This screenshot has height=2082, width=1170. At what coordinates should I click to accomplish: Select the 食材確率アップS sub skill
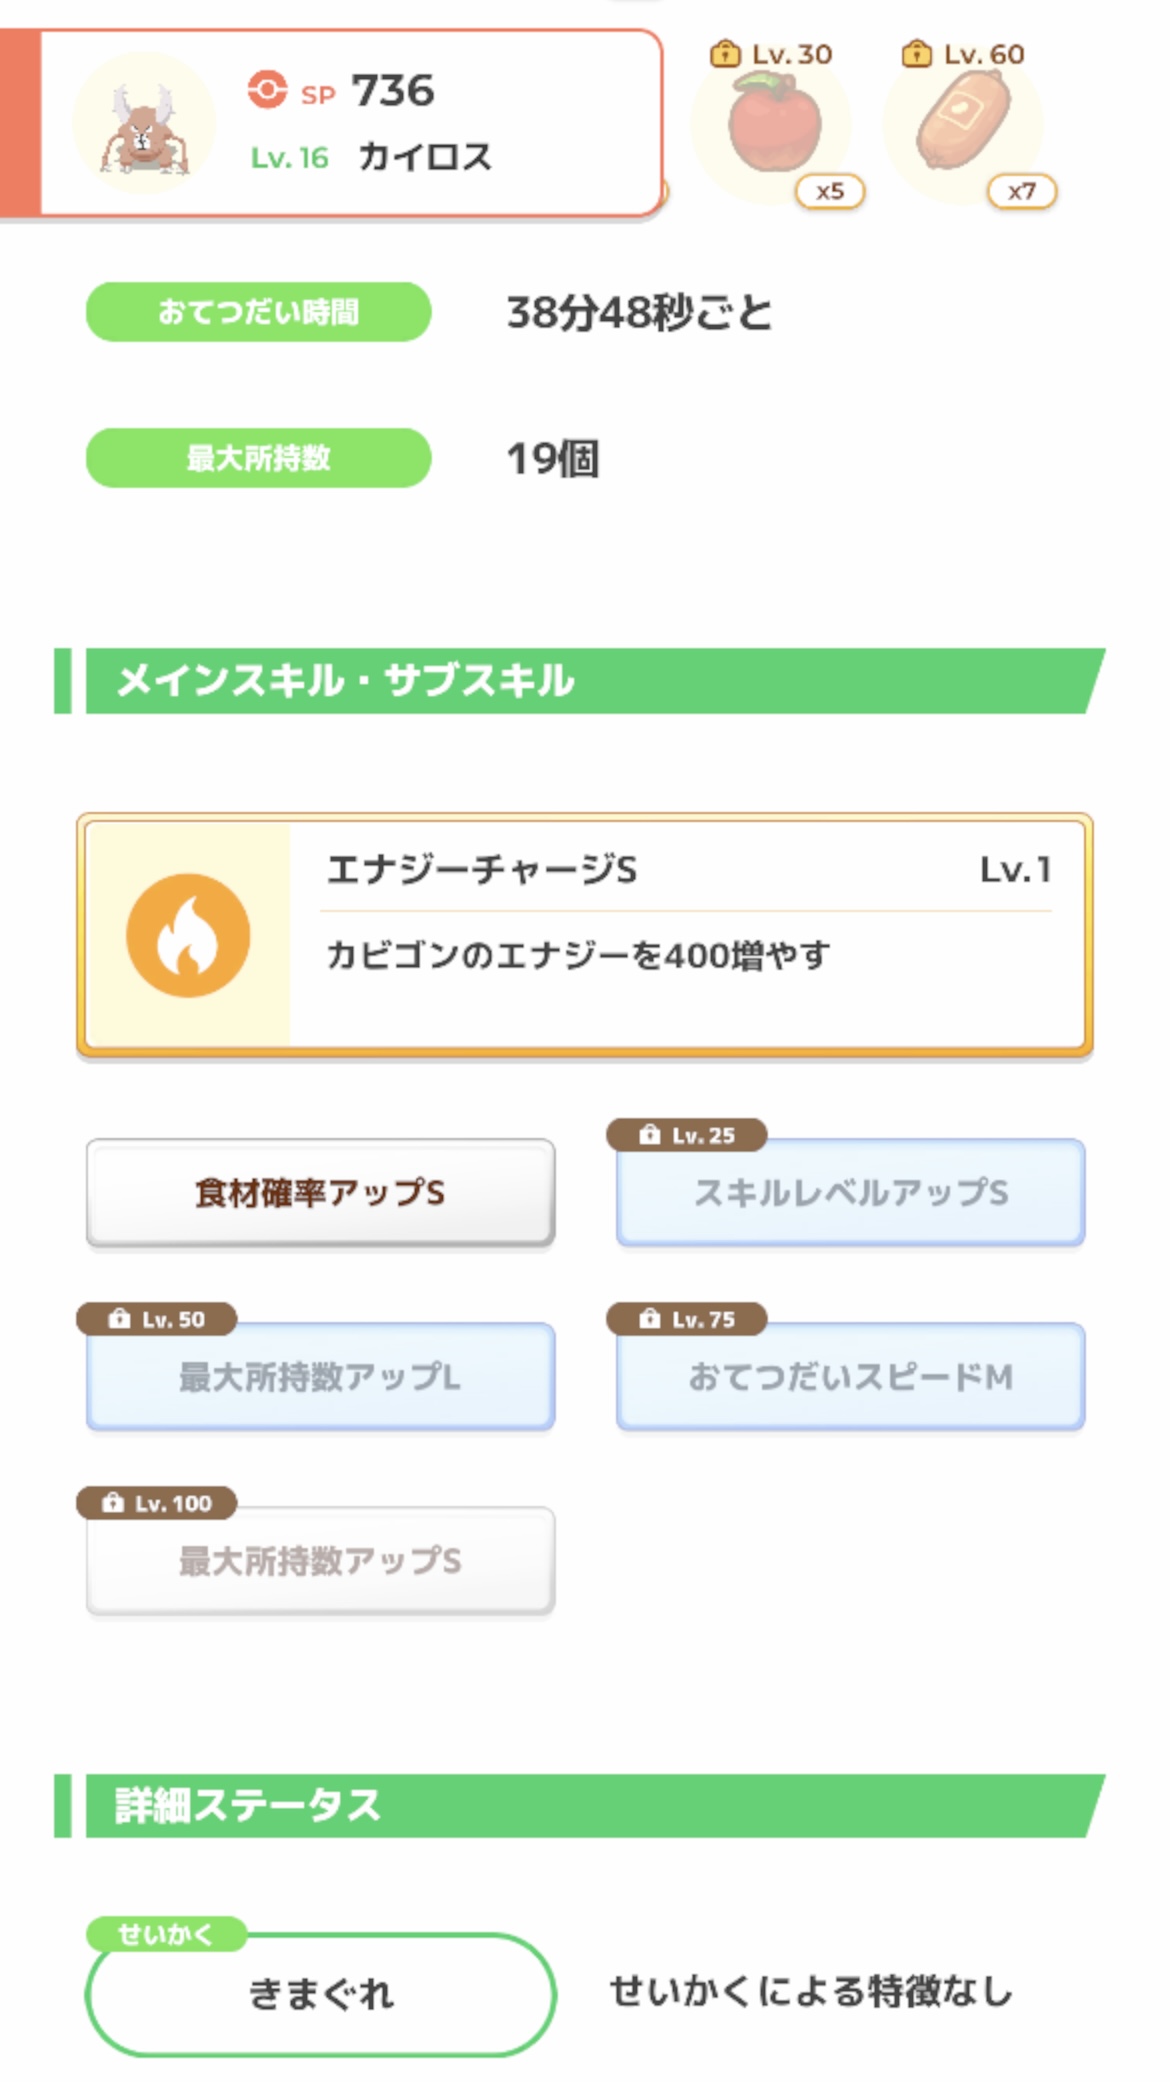(x=320, y=1193)
